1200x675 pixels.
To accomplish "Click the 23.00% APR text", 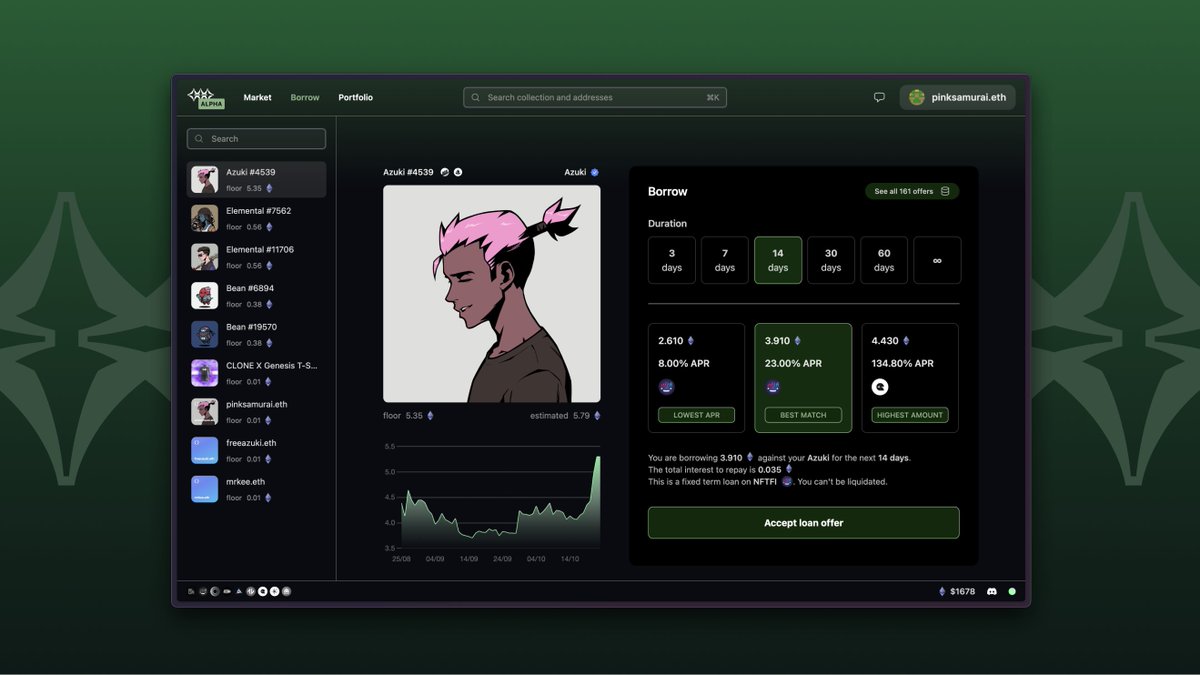I will pyautogui.click(x=793, y=364).
